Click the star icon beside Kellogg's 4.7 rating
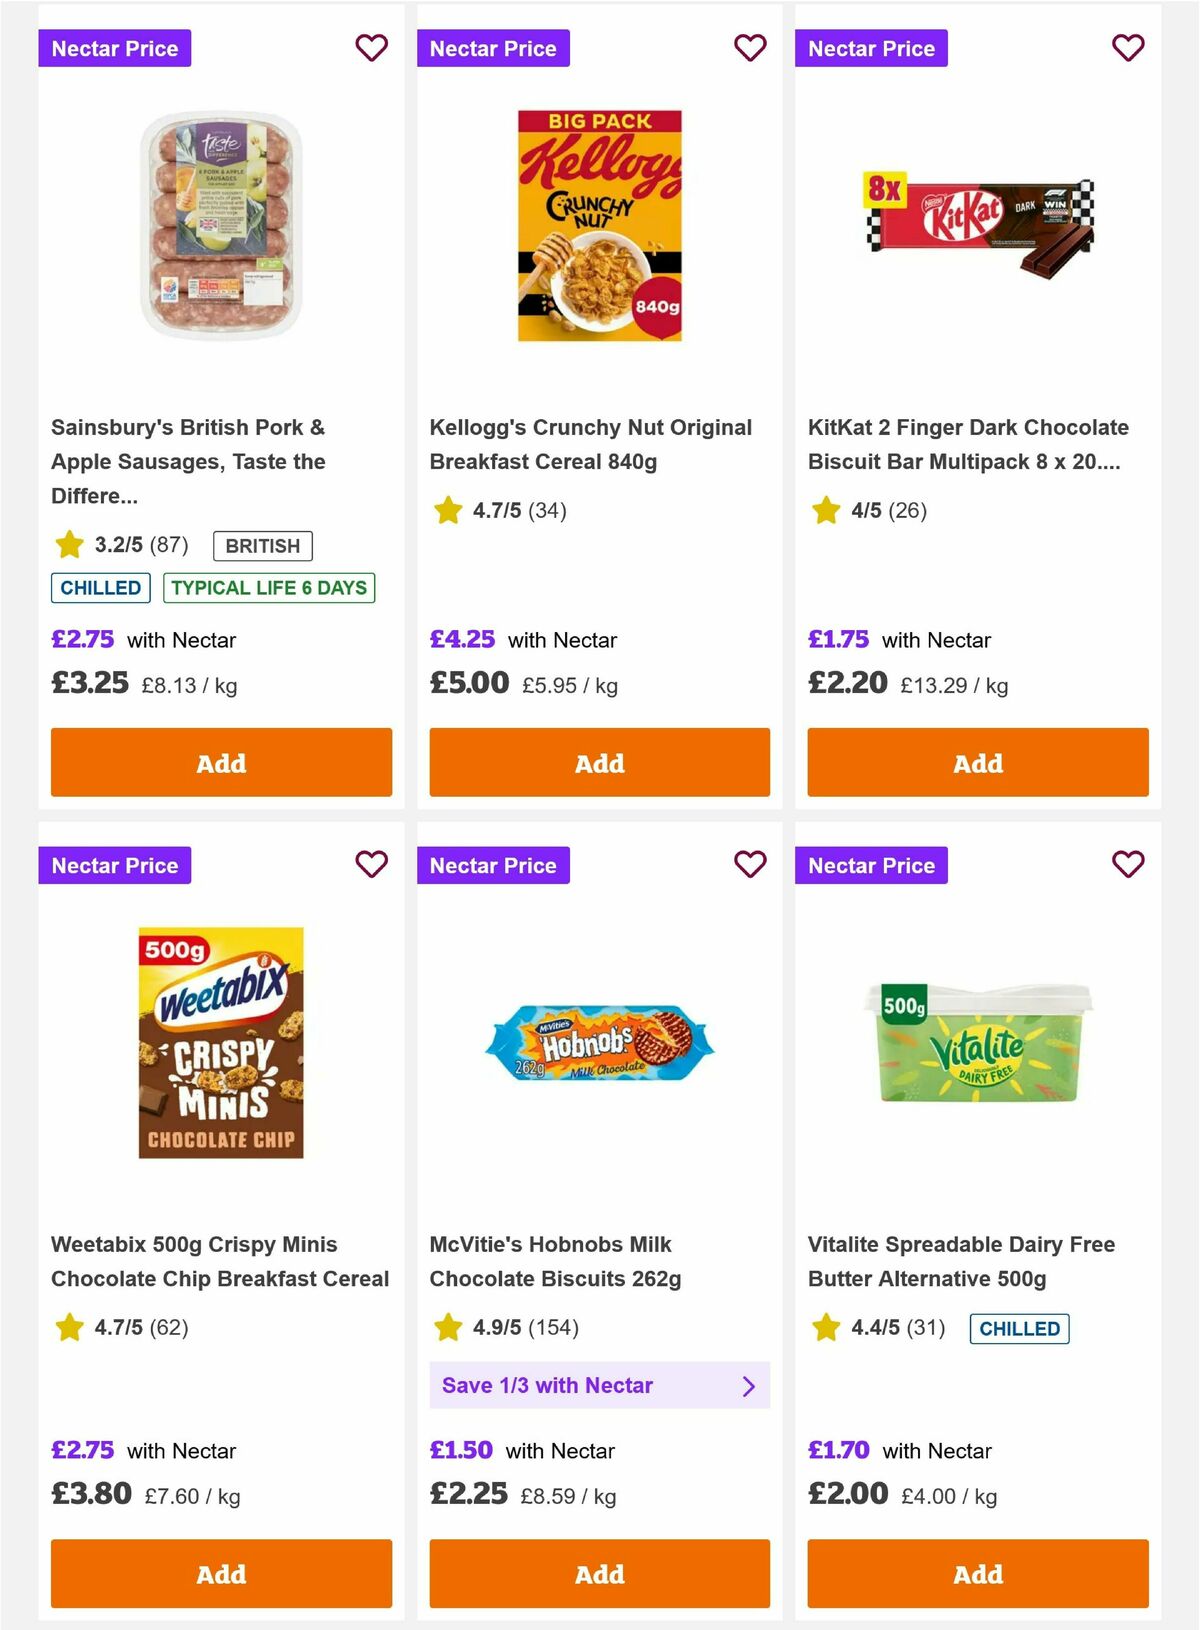 pos(447,510)
